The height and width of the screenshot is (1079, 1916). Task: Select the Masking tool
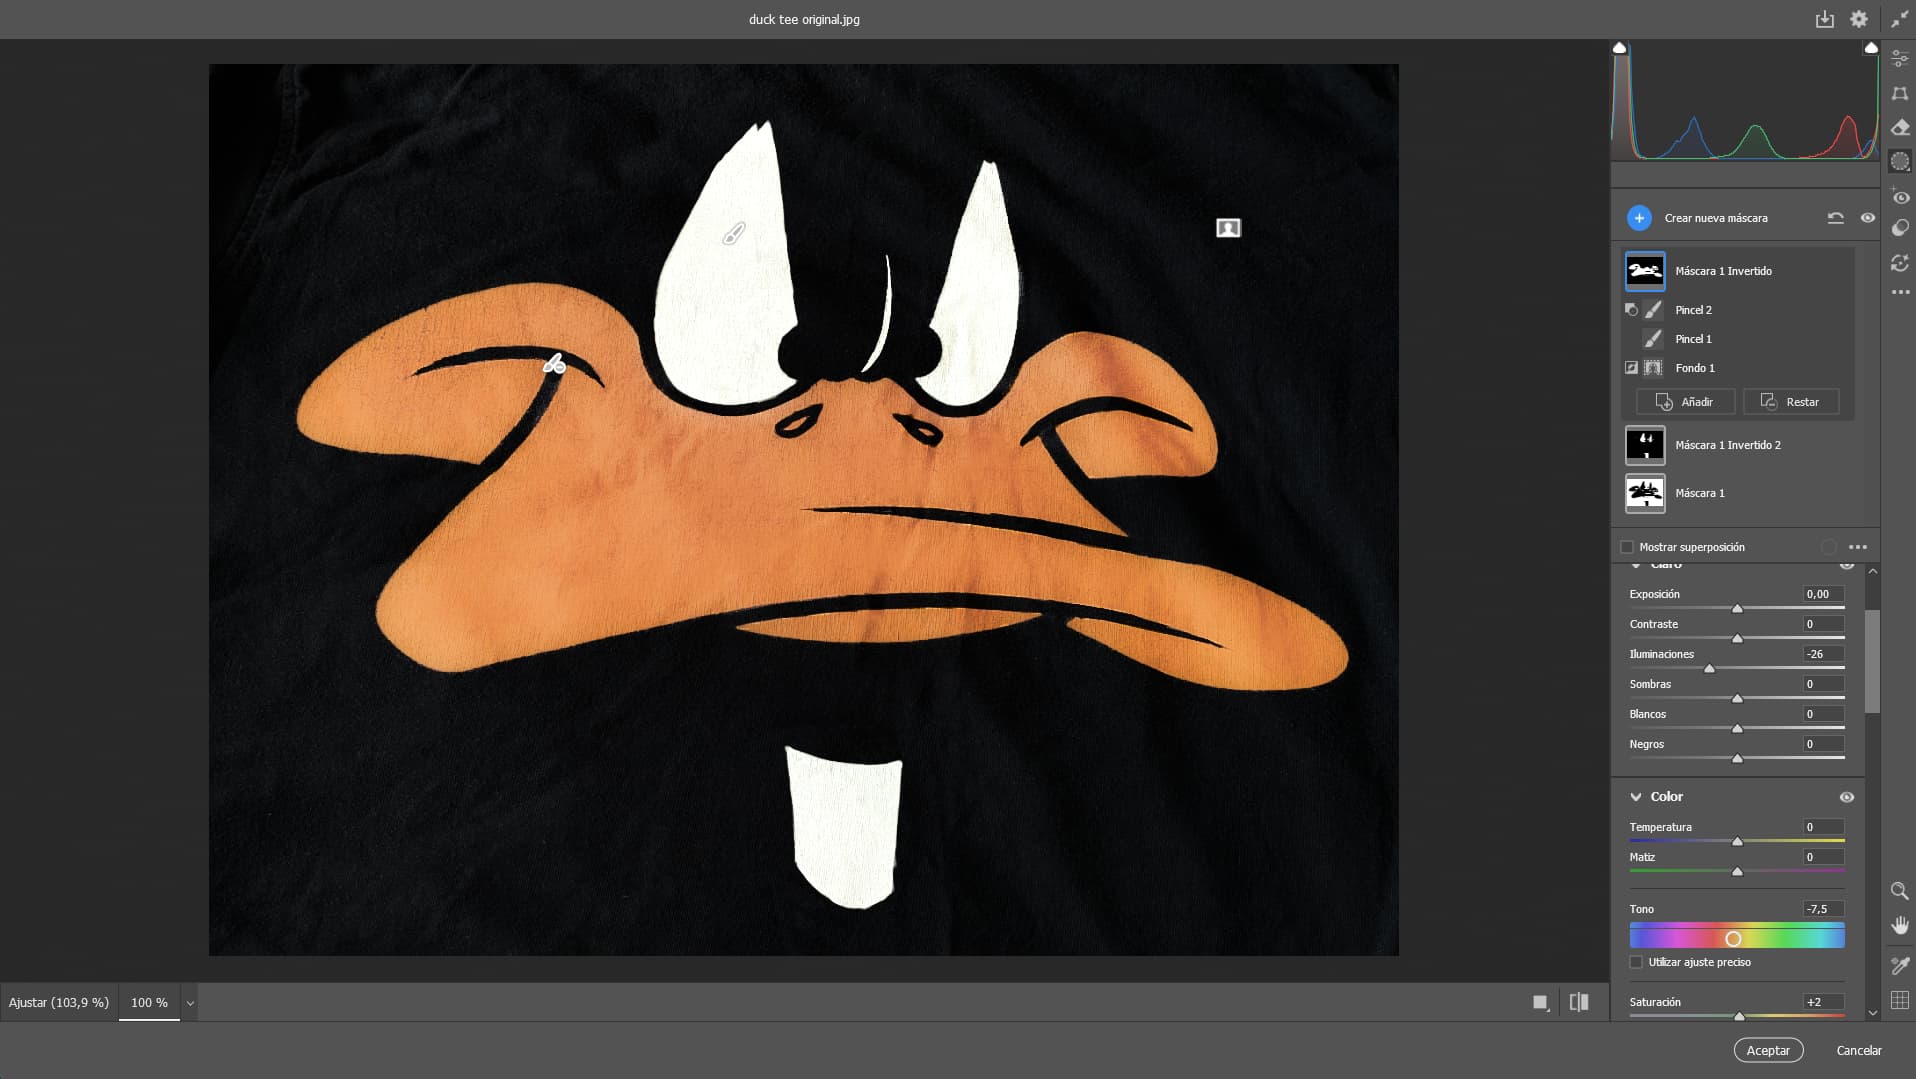1900,161
